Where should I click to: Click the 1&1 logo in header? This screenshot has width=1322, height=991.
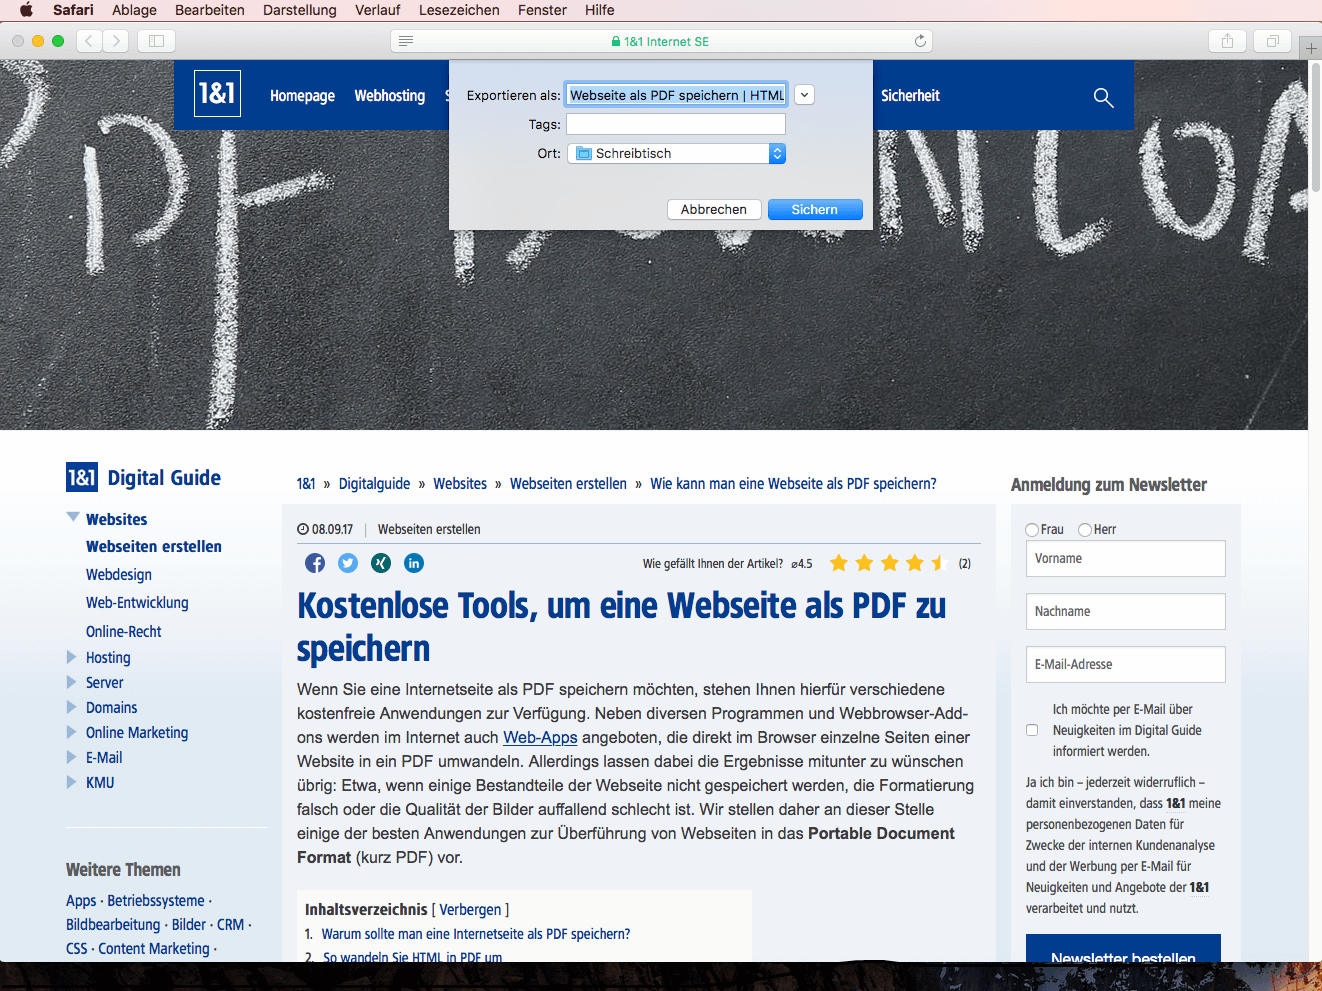click(217, 94)
